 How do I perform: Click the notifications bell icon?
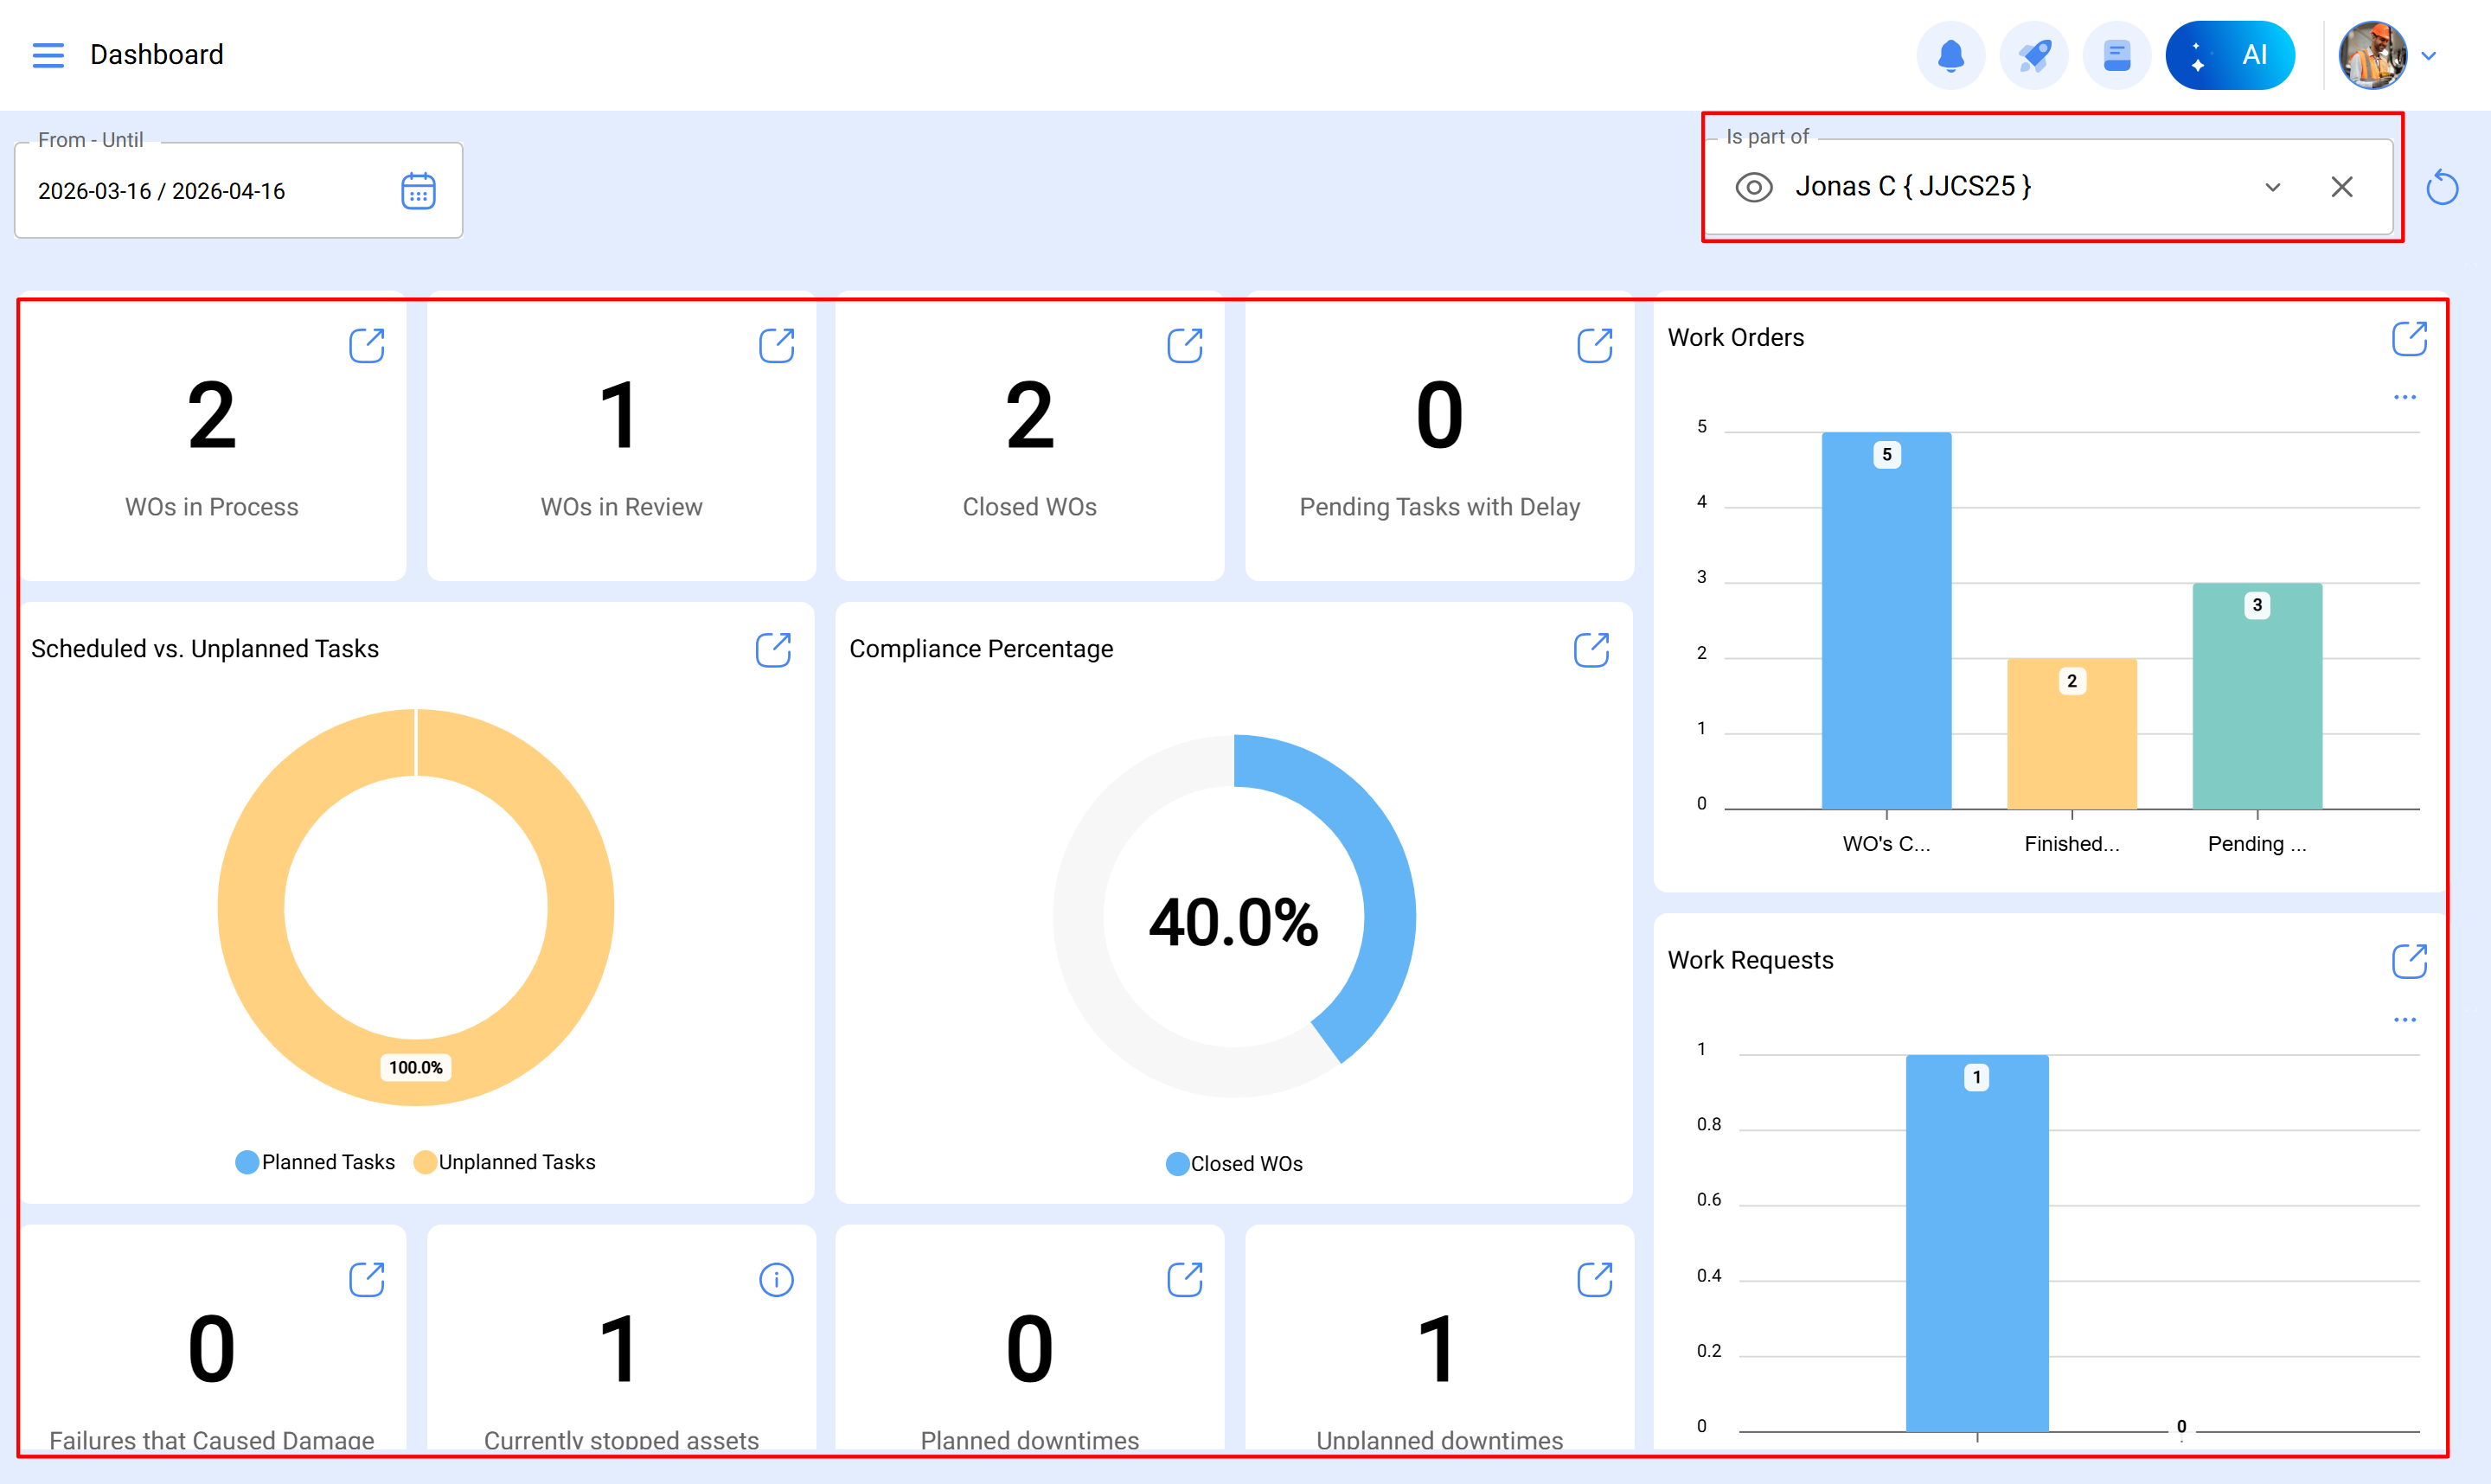click(x=1950, y=55)
